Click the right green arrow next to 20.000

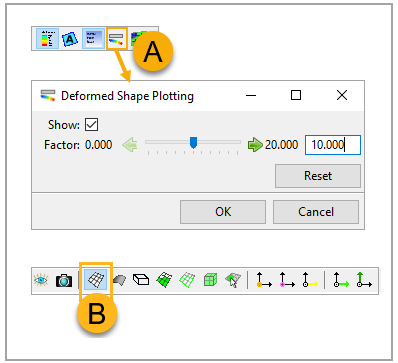click(255, 145)
